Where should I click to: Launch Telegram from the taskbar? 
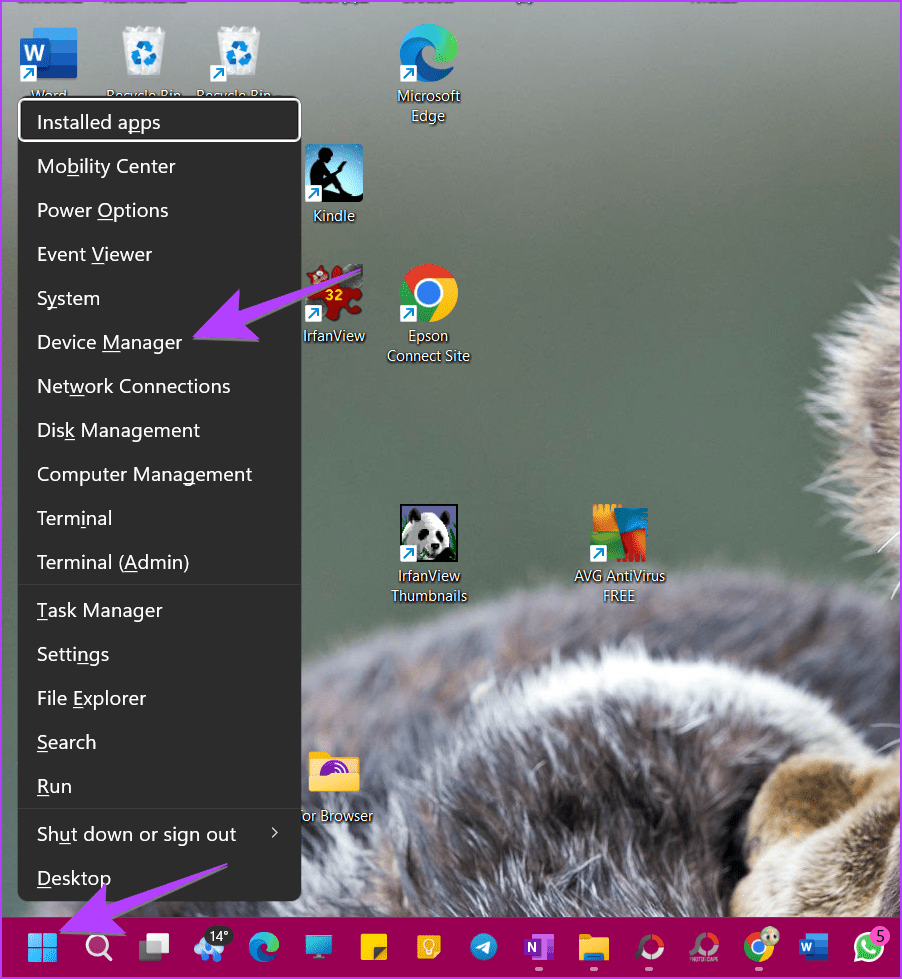(484, 946)
